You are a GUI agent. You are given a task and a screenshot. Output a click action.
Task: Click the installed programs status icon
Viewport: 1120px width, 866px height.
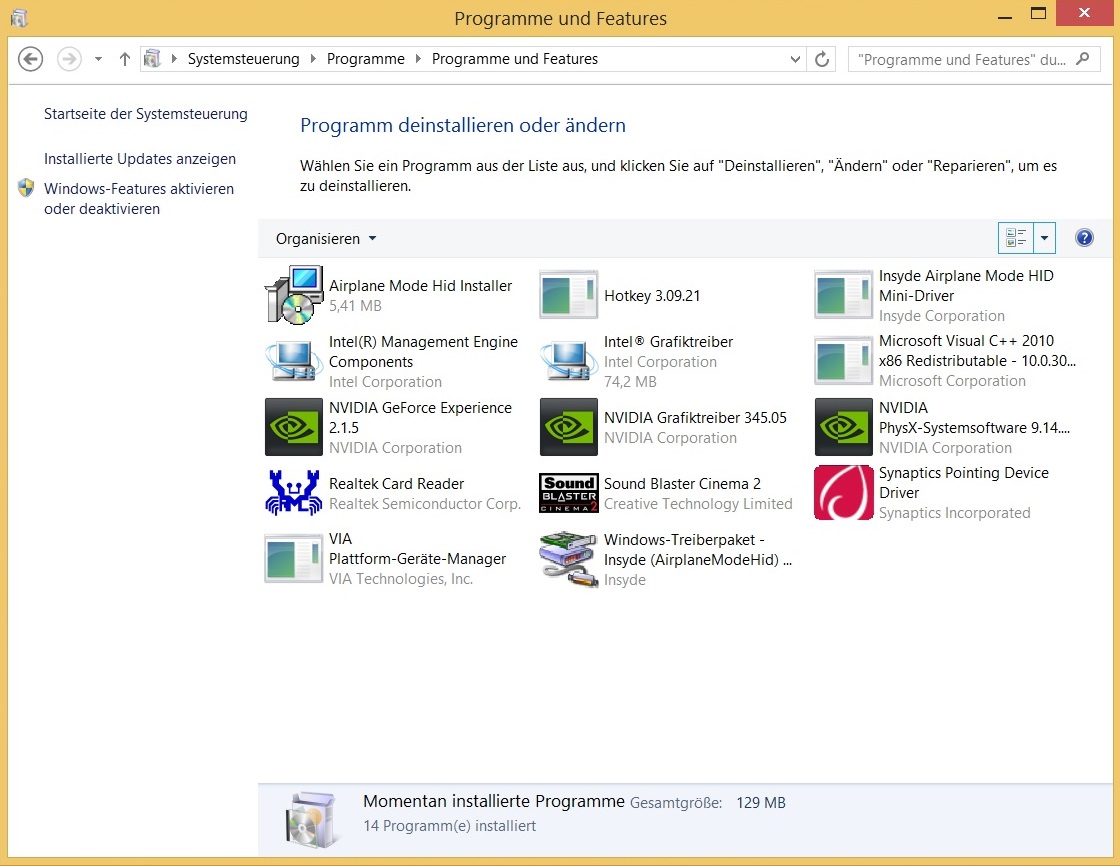click(x=311, y=820)
